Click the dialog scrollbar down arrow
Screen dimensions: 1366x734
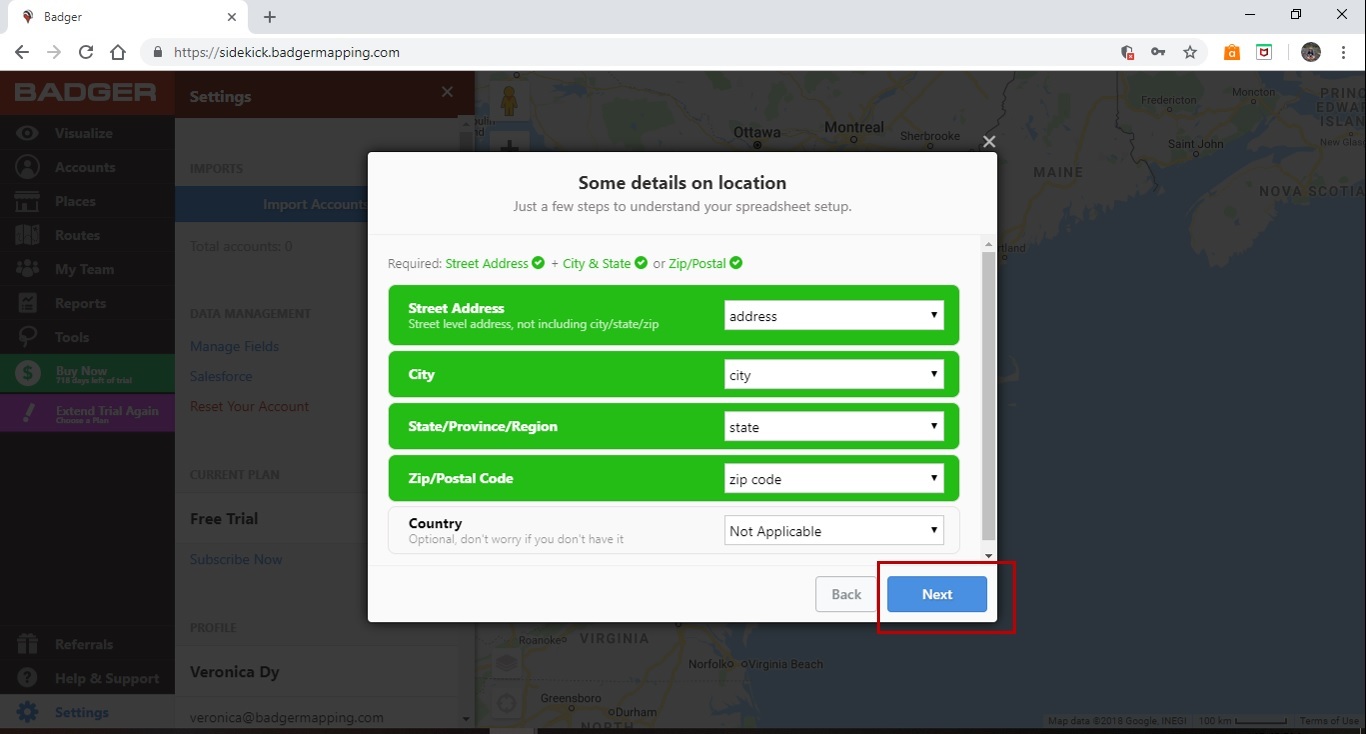989,556
